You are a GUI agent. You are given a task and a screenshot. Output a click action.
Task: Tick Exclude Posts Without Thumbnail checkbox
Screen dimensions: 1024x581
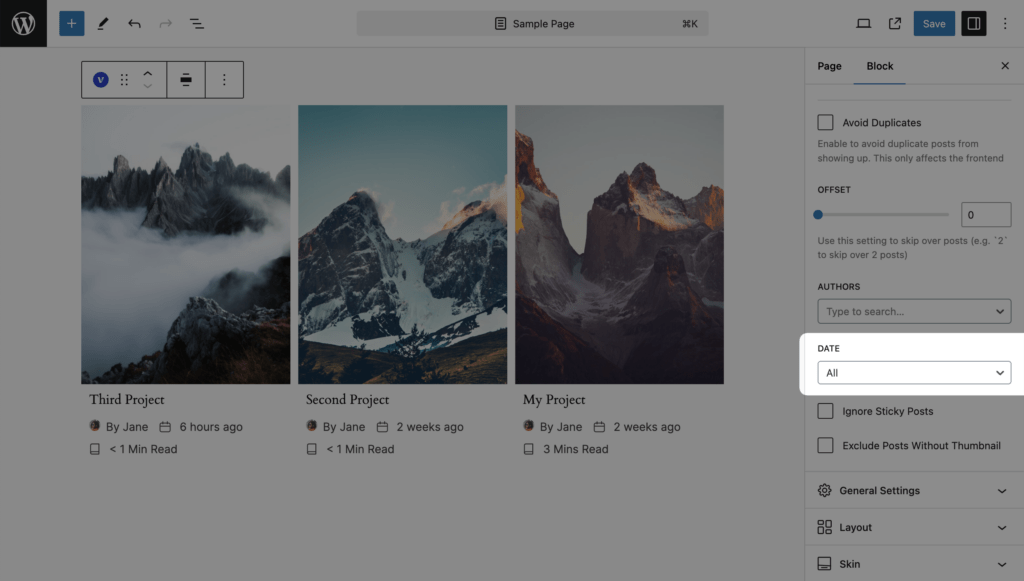click(825, 445)
